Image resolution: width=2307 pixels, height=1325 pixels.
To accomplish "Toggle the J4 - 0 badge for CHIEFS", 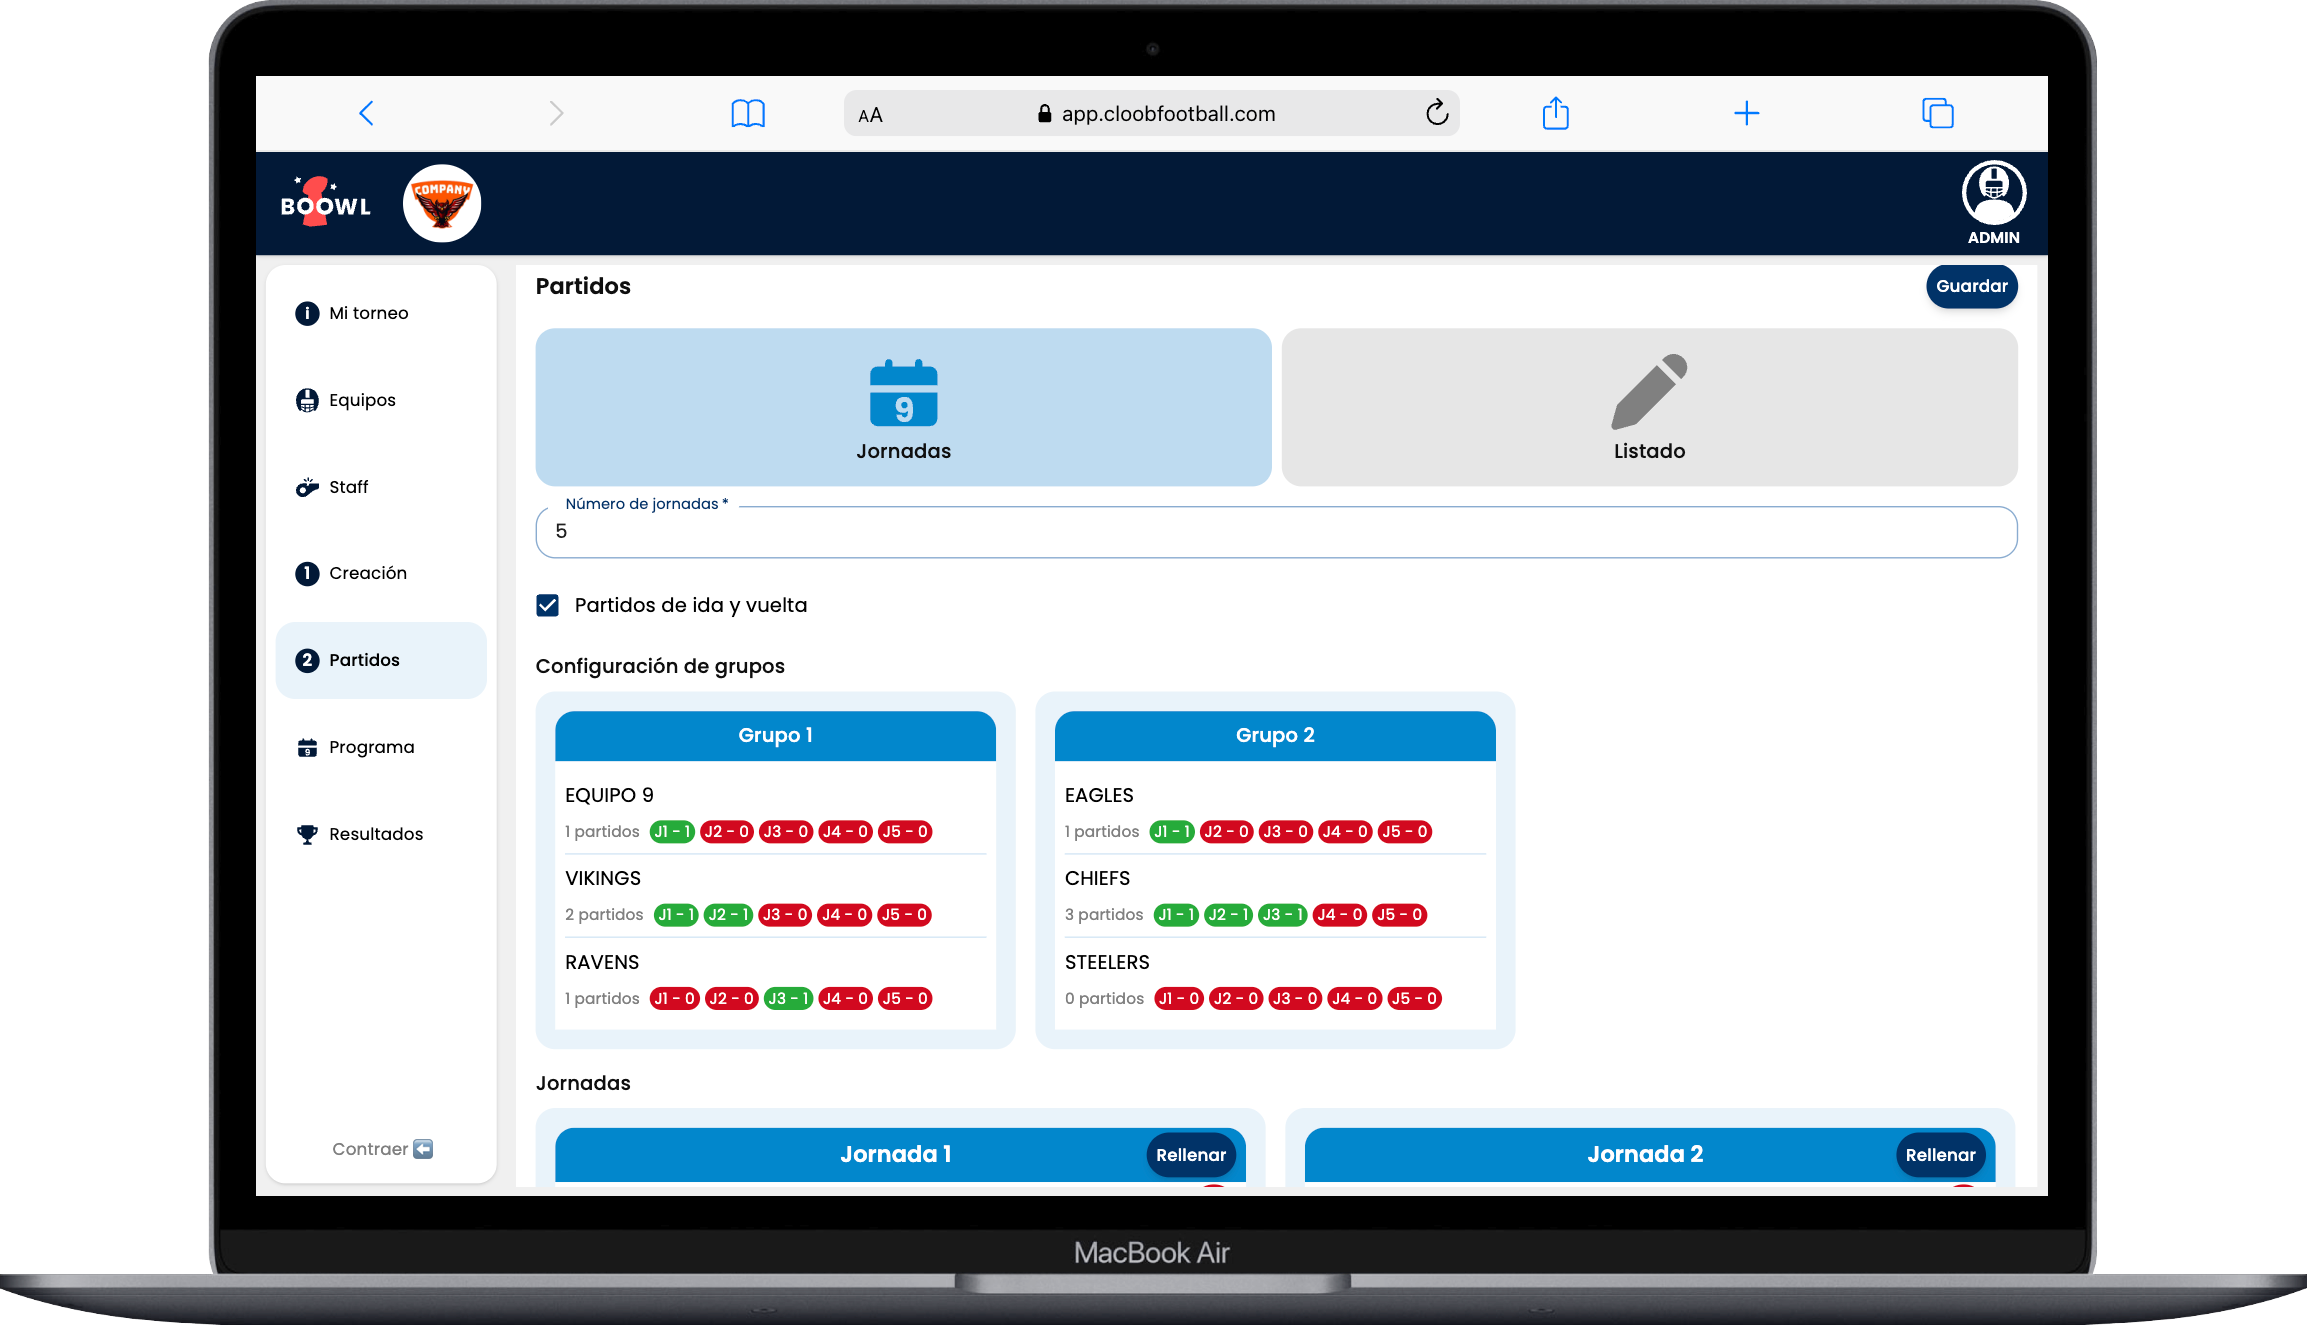I will pyautogui.click(x=1339, y=914).
